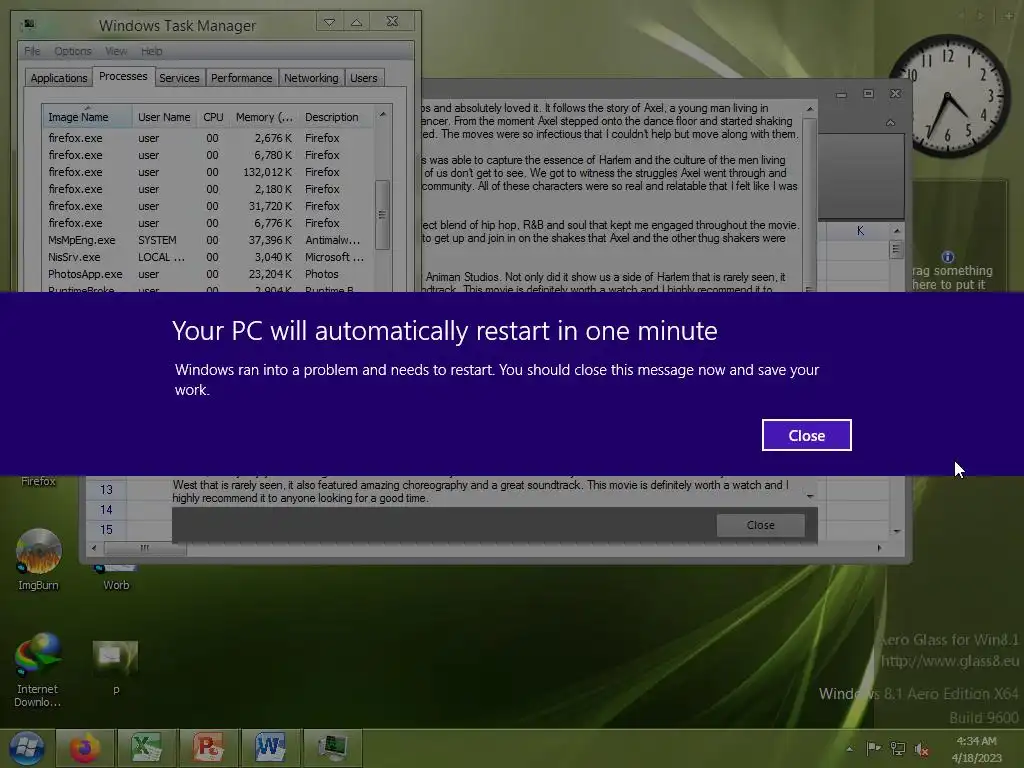
Task: Open Firefox from the taskbar
Action: pyautogui.click(x=85, y=748)
